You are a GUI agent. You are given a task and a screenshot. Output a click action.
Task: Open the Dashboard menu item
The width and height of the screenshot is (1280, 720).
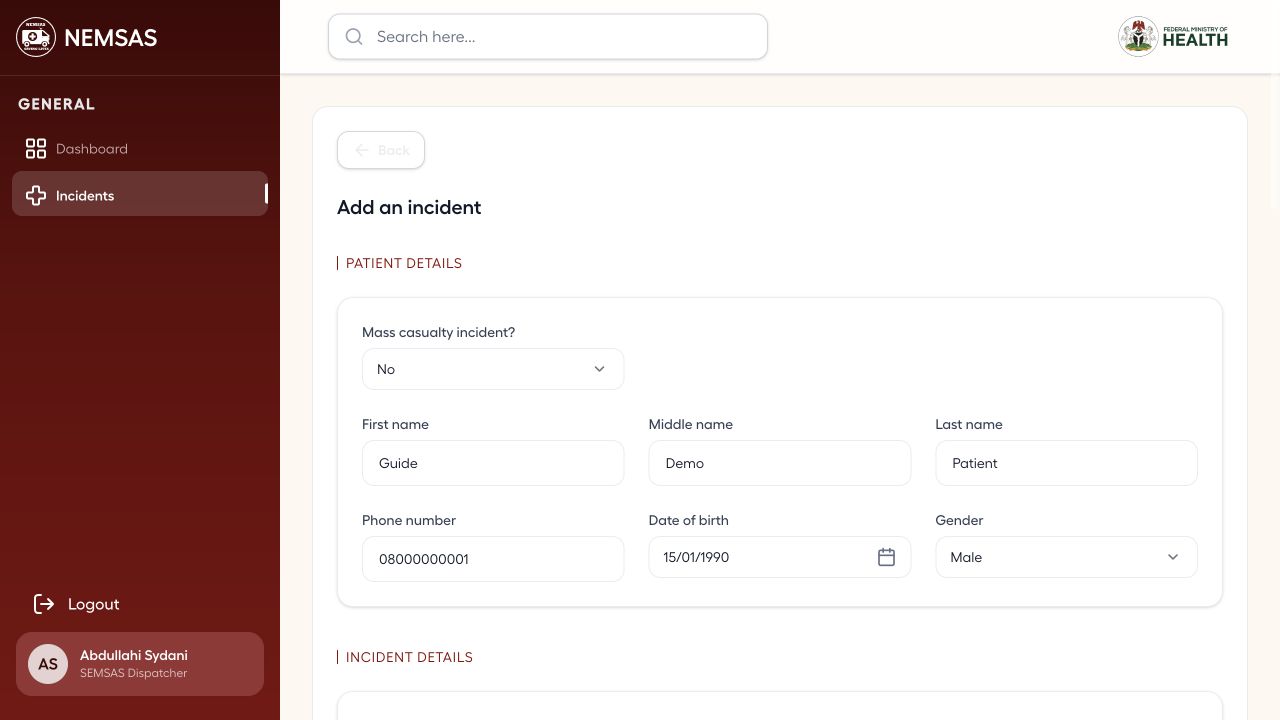coord(140,149)
